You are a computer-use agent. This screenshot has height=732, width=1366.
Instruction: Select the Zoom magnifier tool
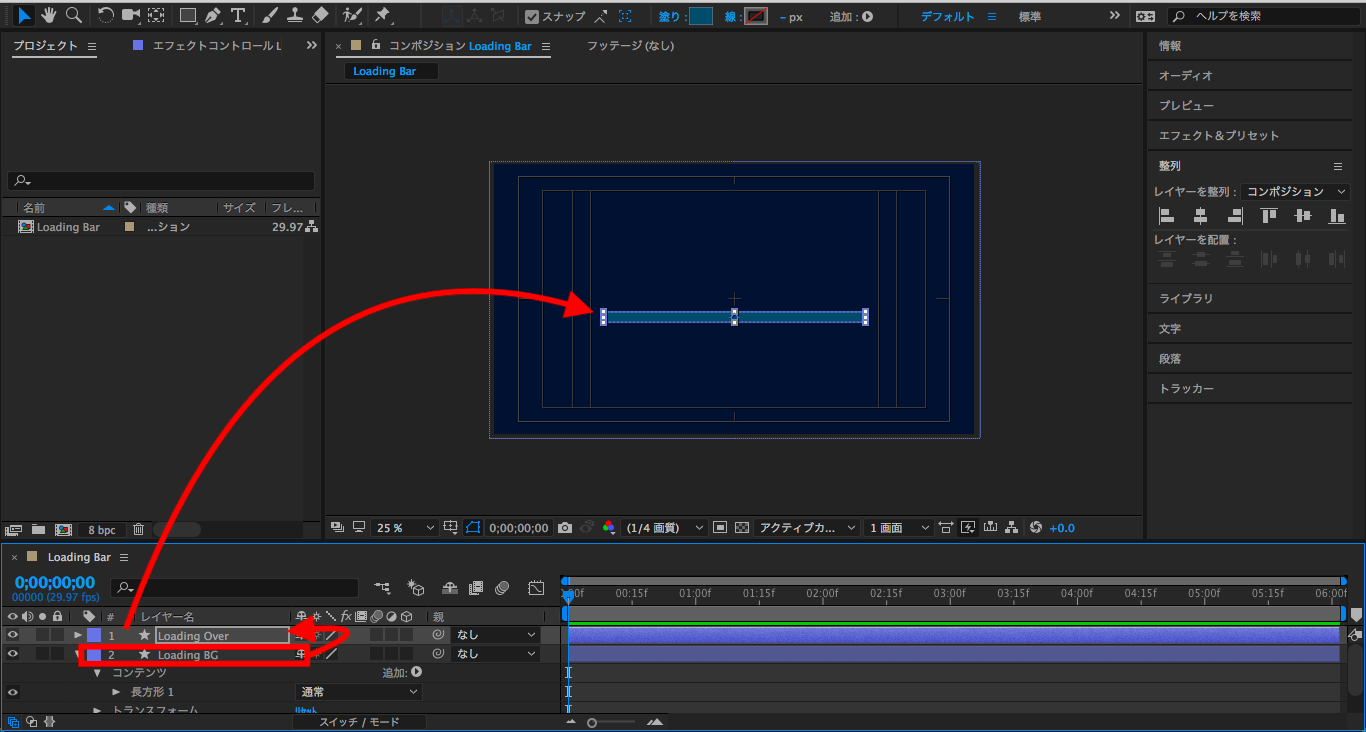(x=73, y=15)
